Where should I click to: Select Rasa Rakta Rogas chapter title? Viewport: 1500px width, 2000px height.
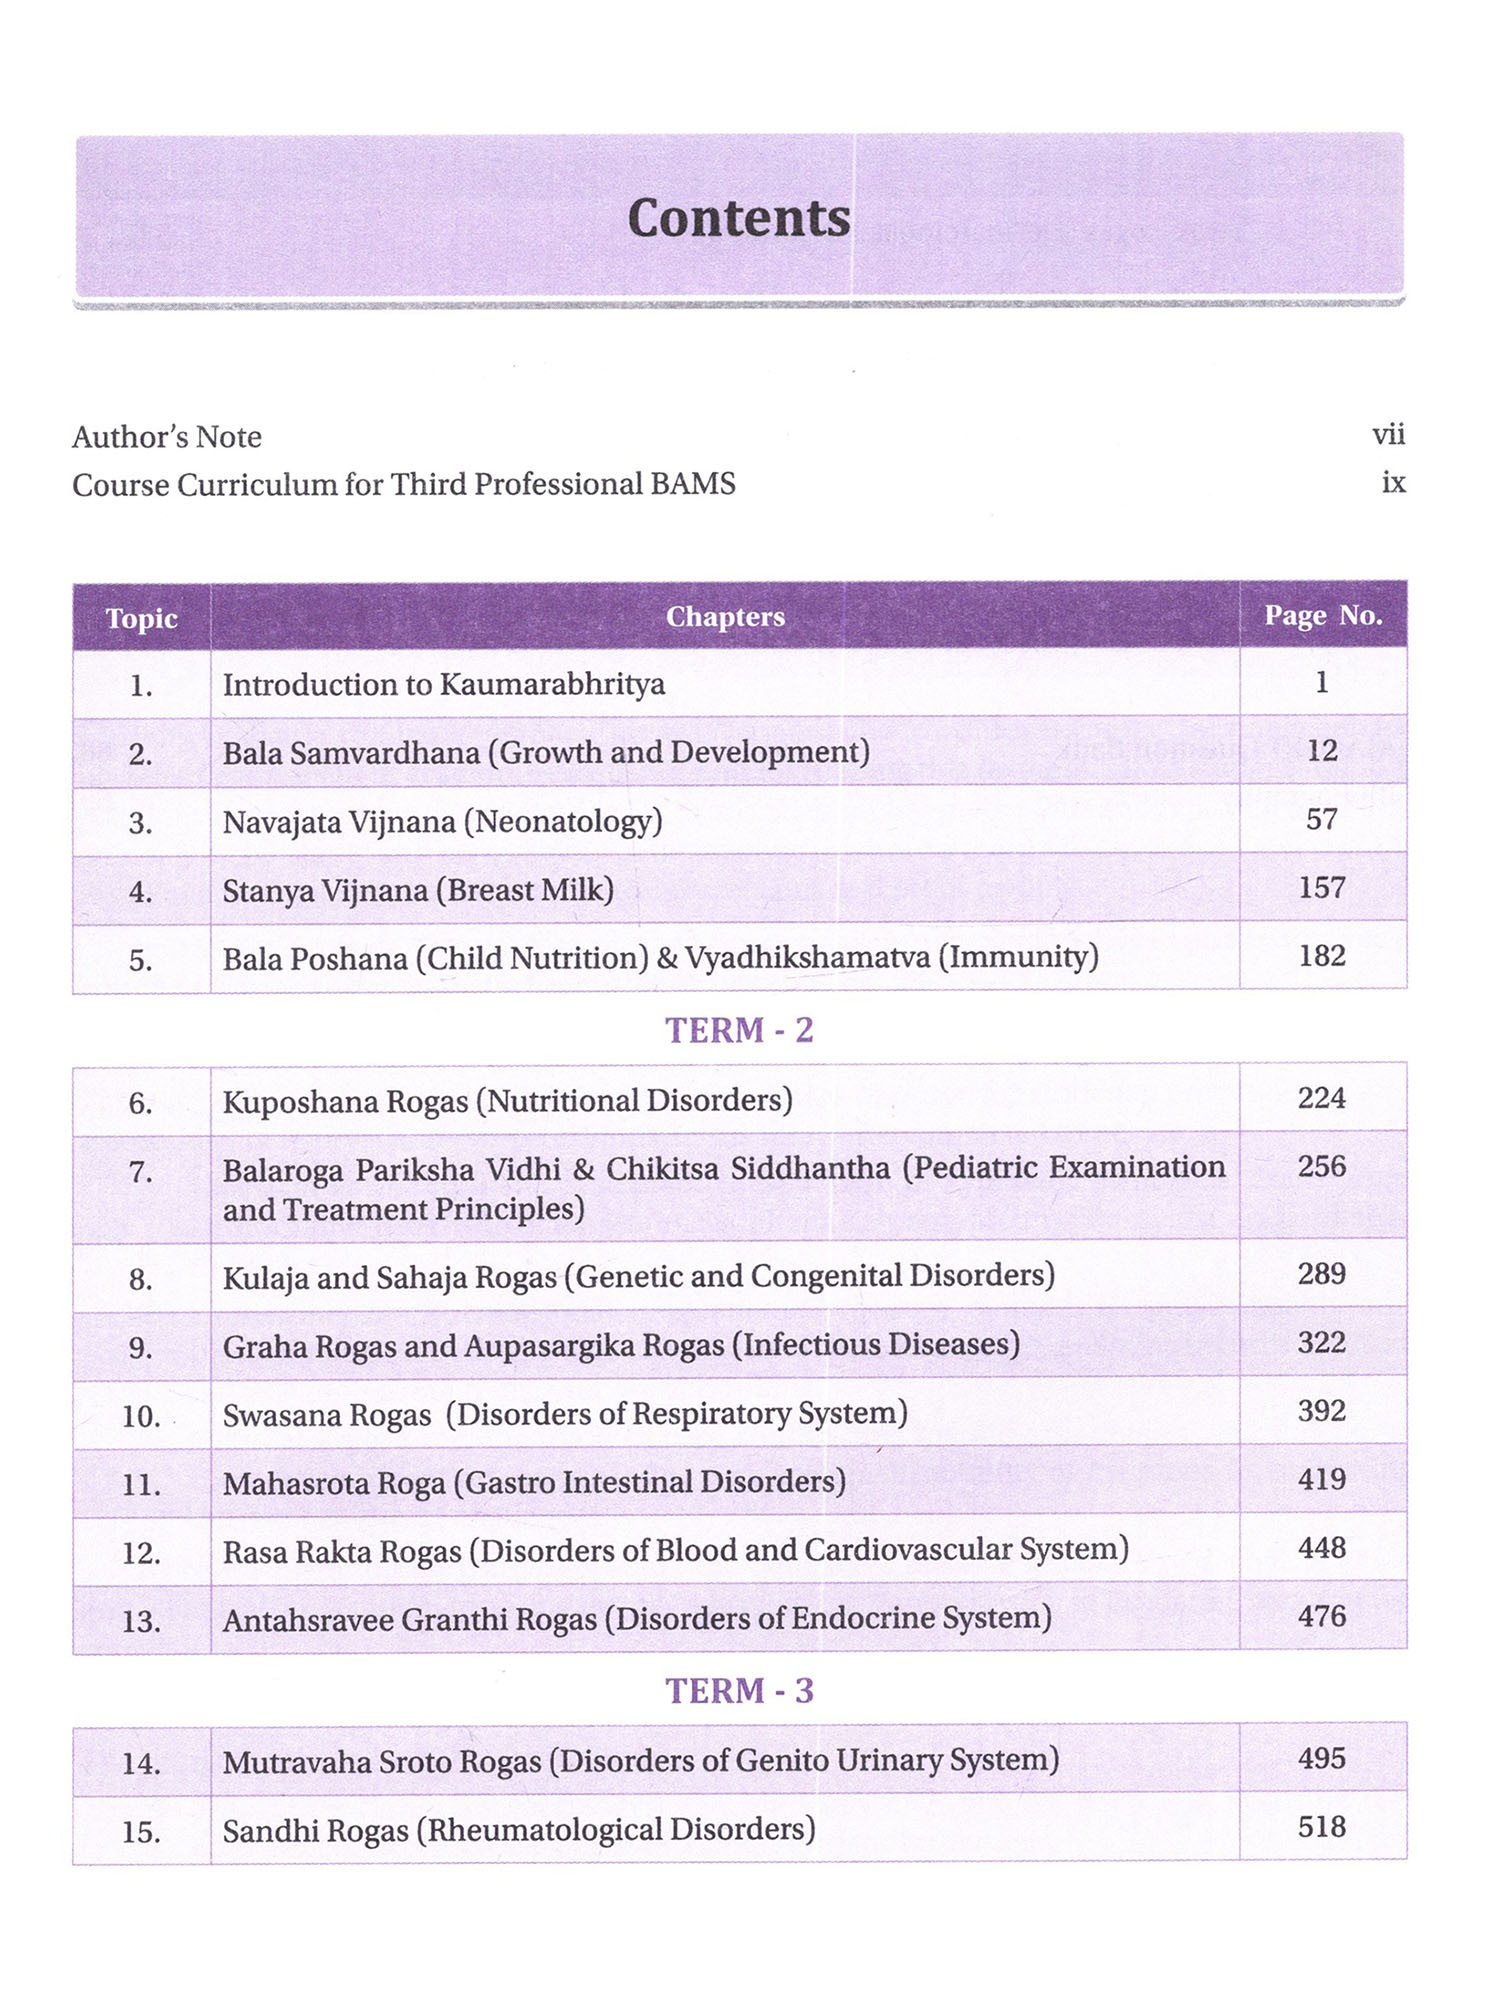pyautogui.click(x=675, y=1551)
